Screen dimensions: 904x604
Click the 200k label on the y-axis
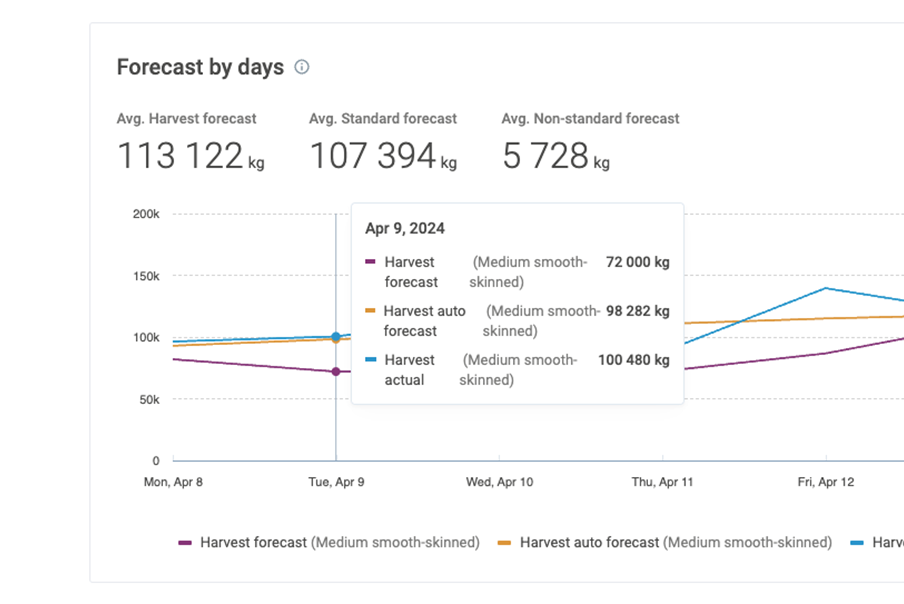click(x=146, y=214)
